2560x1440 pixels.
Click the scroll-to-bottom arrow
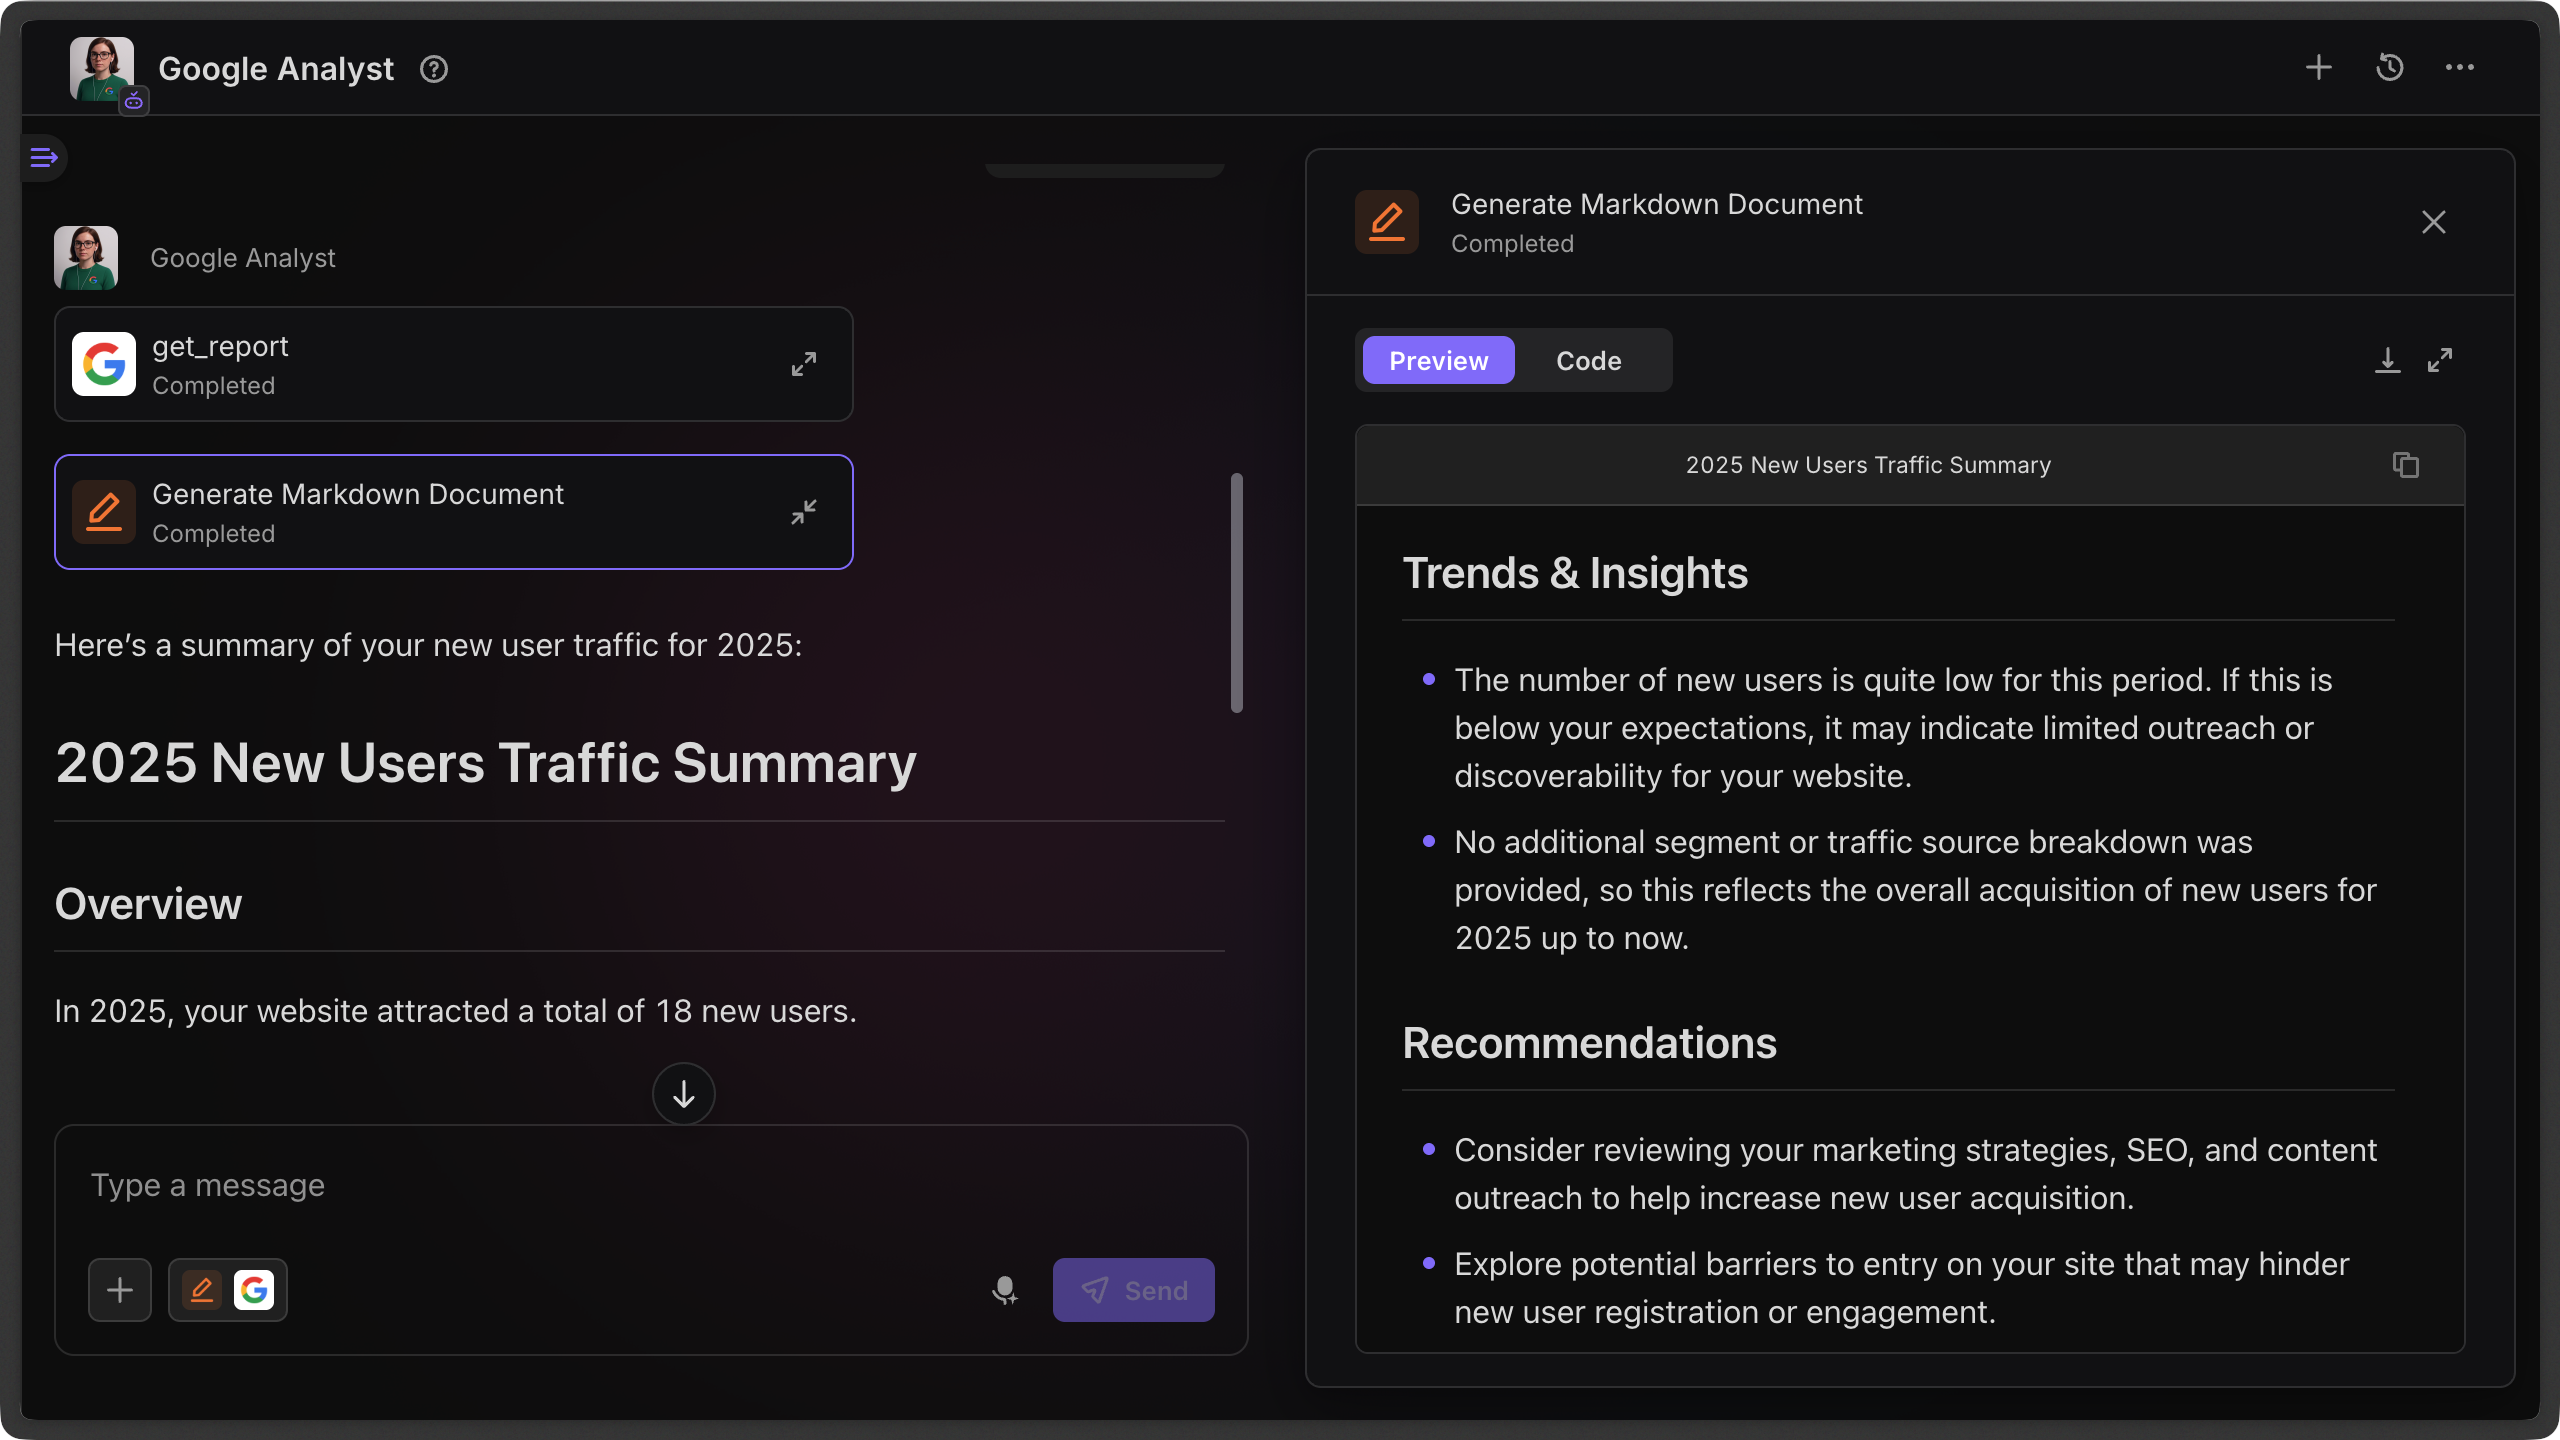(683, 1093)
